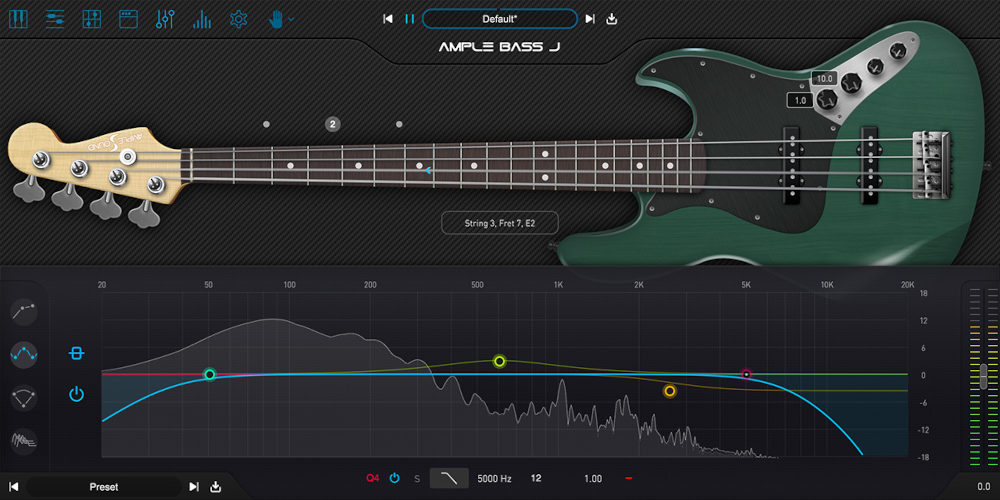
Task: Click the 1K frequency axis label
Action: pyautogui.click(x=558, y=284)
